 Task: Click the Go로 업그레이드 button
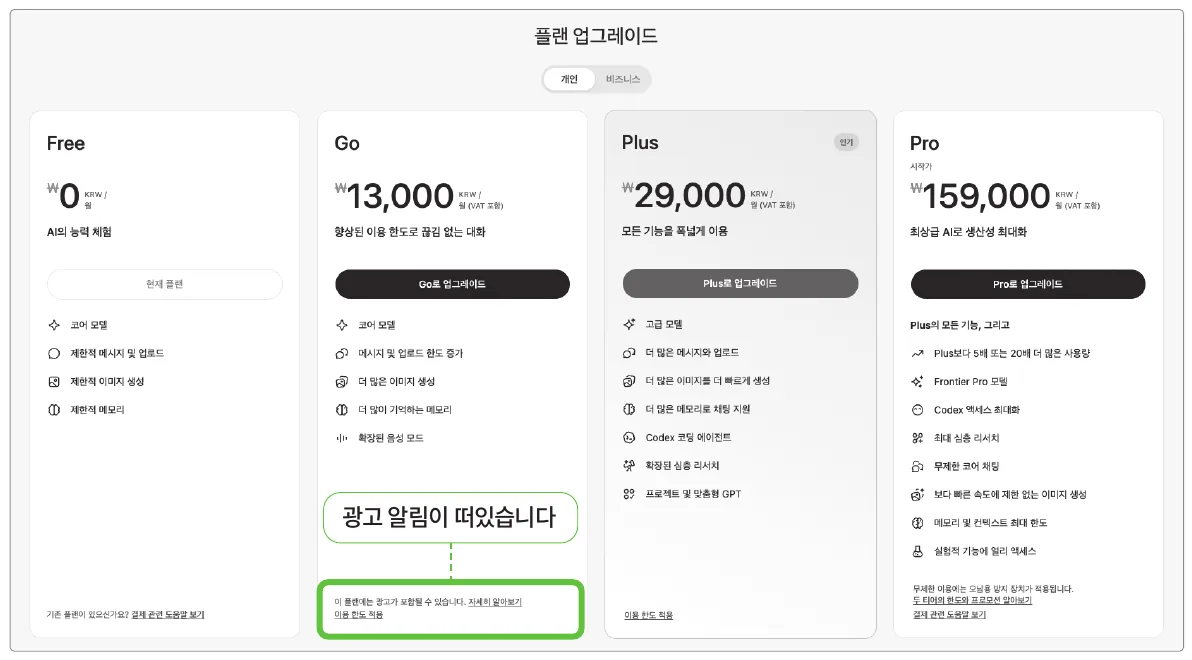click(452, 284)
